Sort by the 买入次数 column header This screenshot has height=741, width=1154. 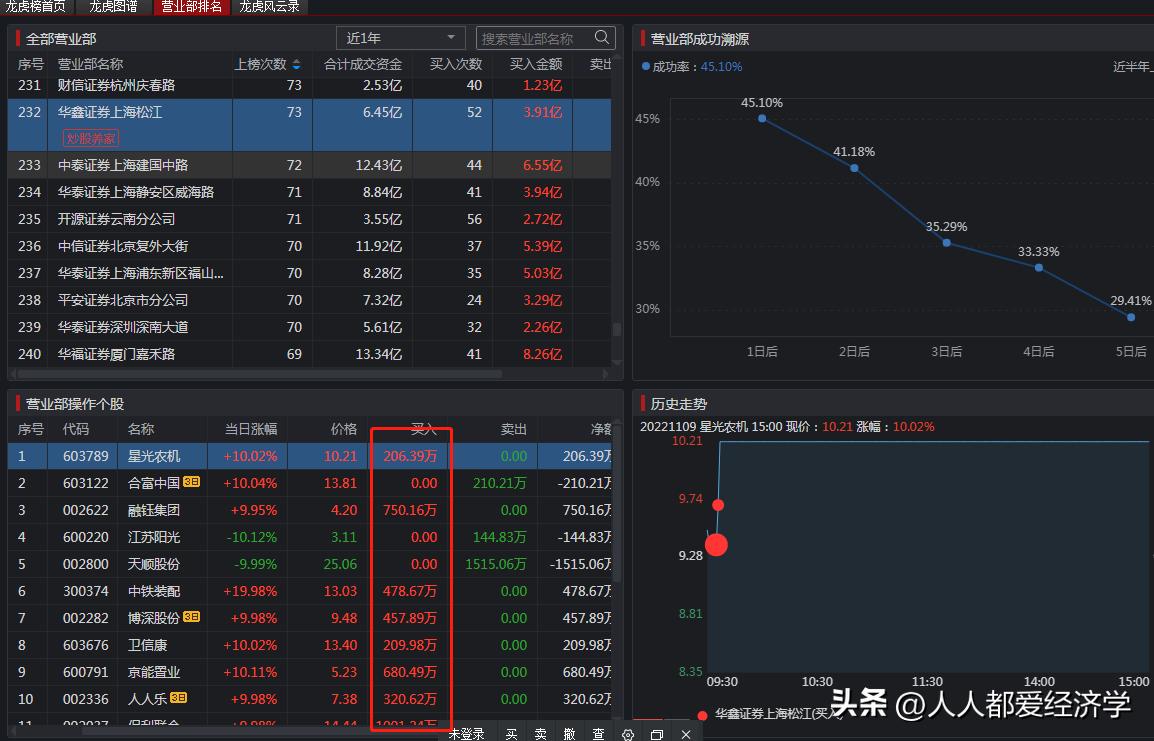click(456, 65)
